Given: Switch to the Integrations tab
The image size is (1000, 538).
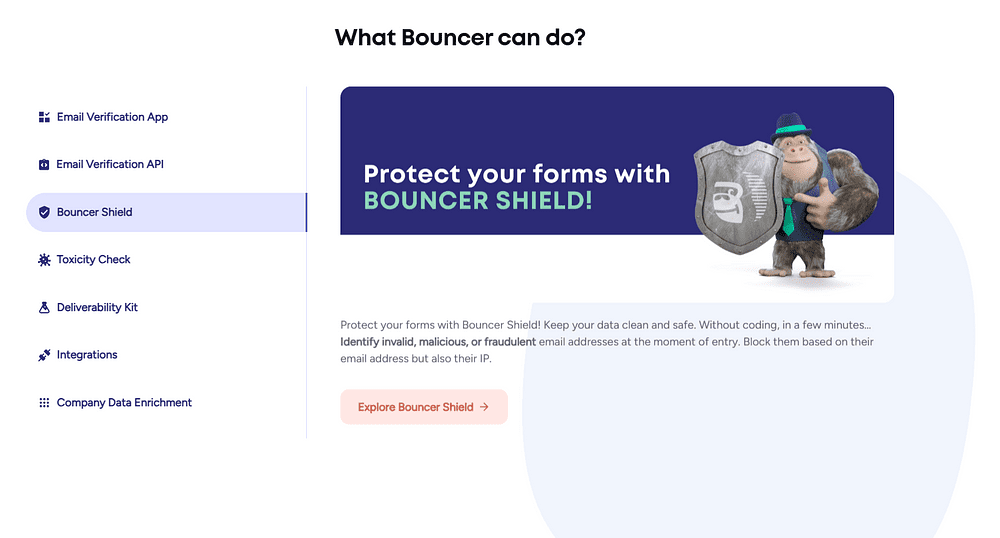Looking at the screenshot, I should [x=87, y=354].
